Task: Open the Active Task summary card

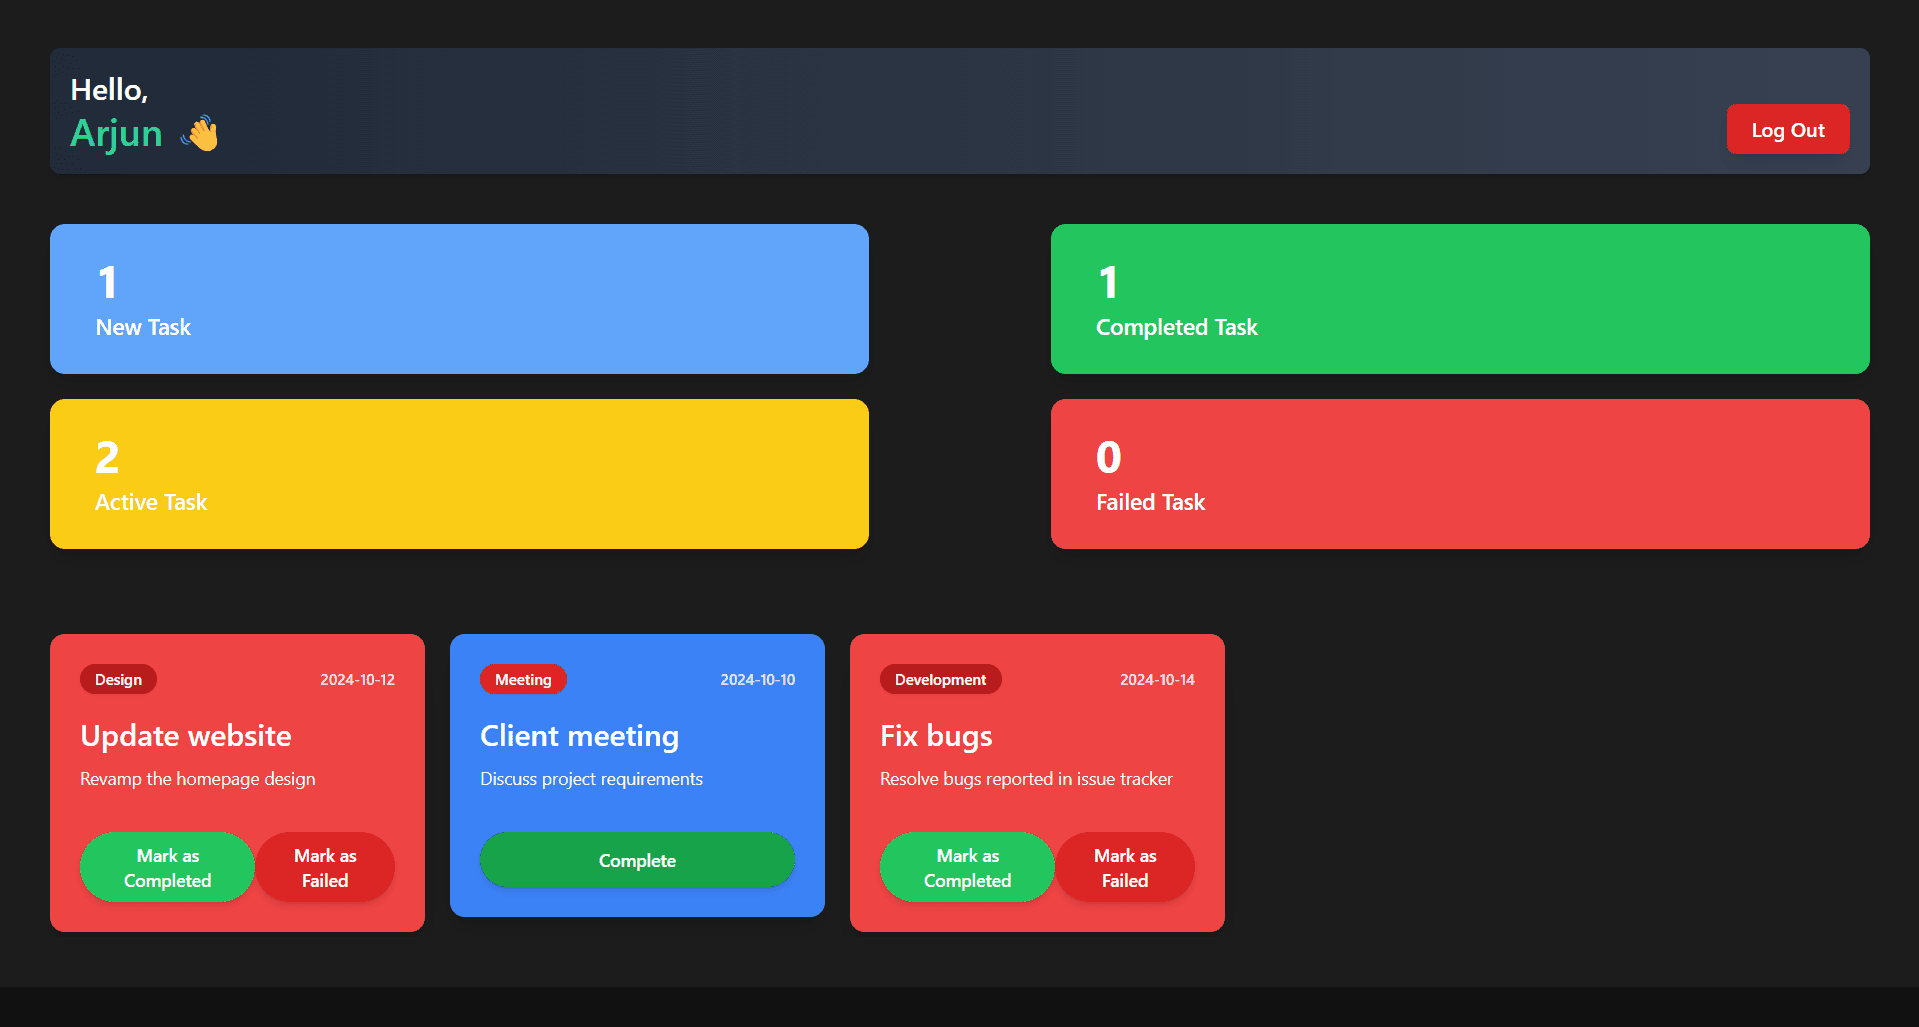Action: click(459, 474)
